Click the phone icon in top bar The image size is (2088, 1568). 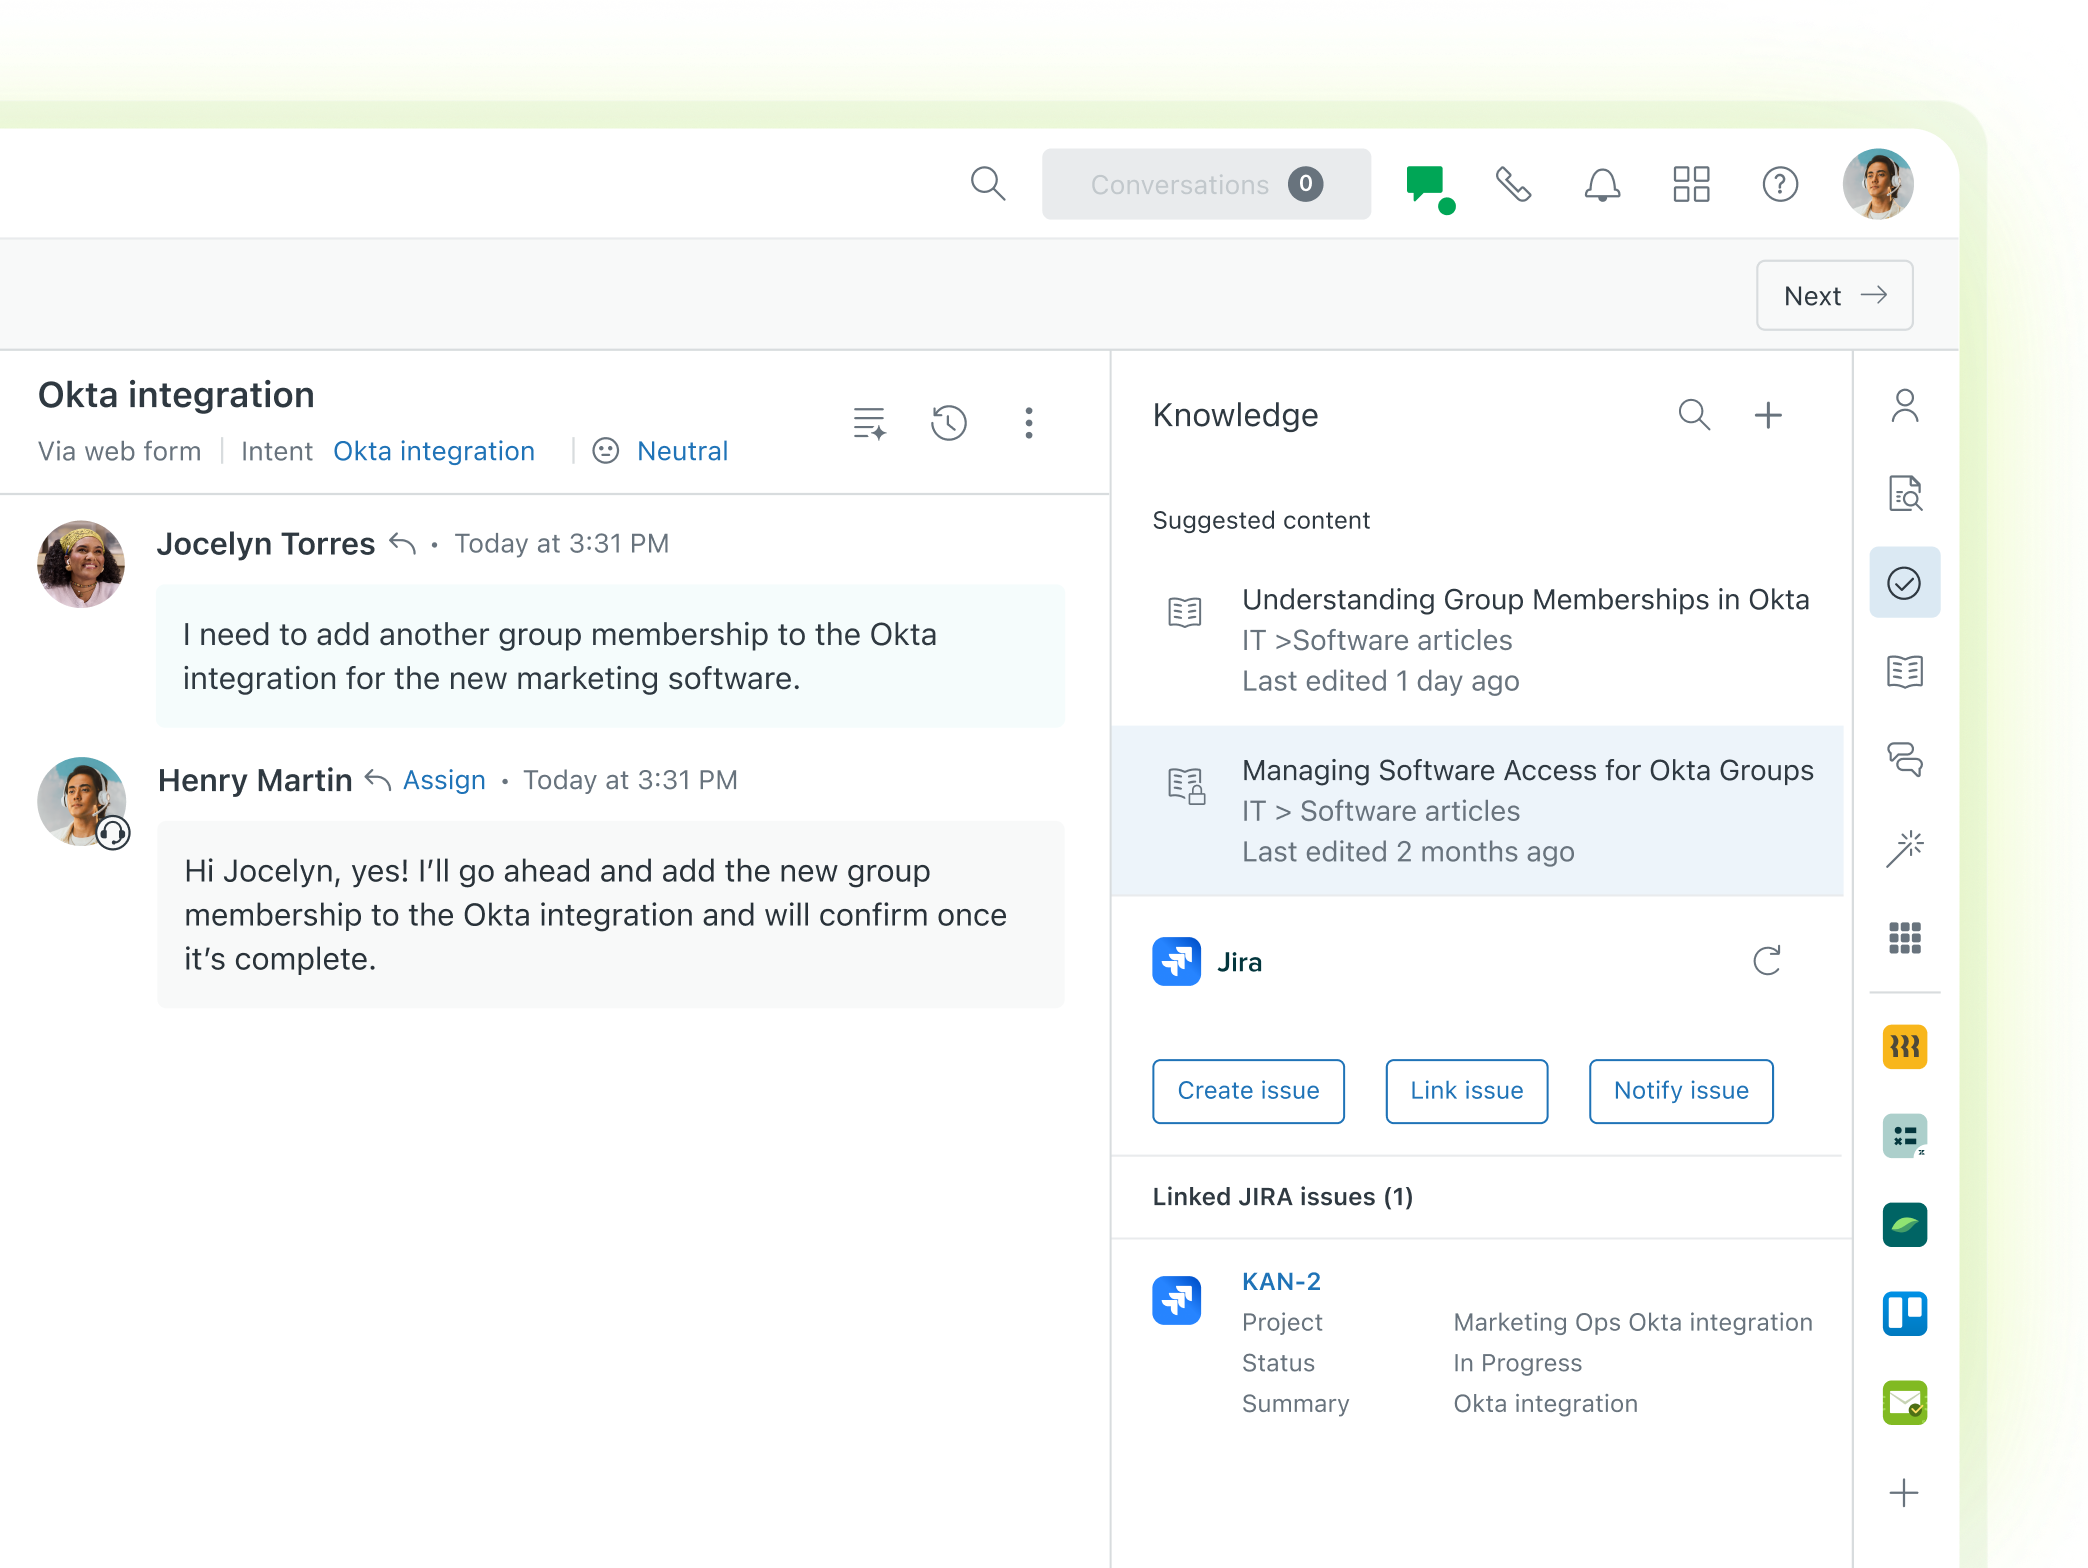[1513, 184]
